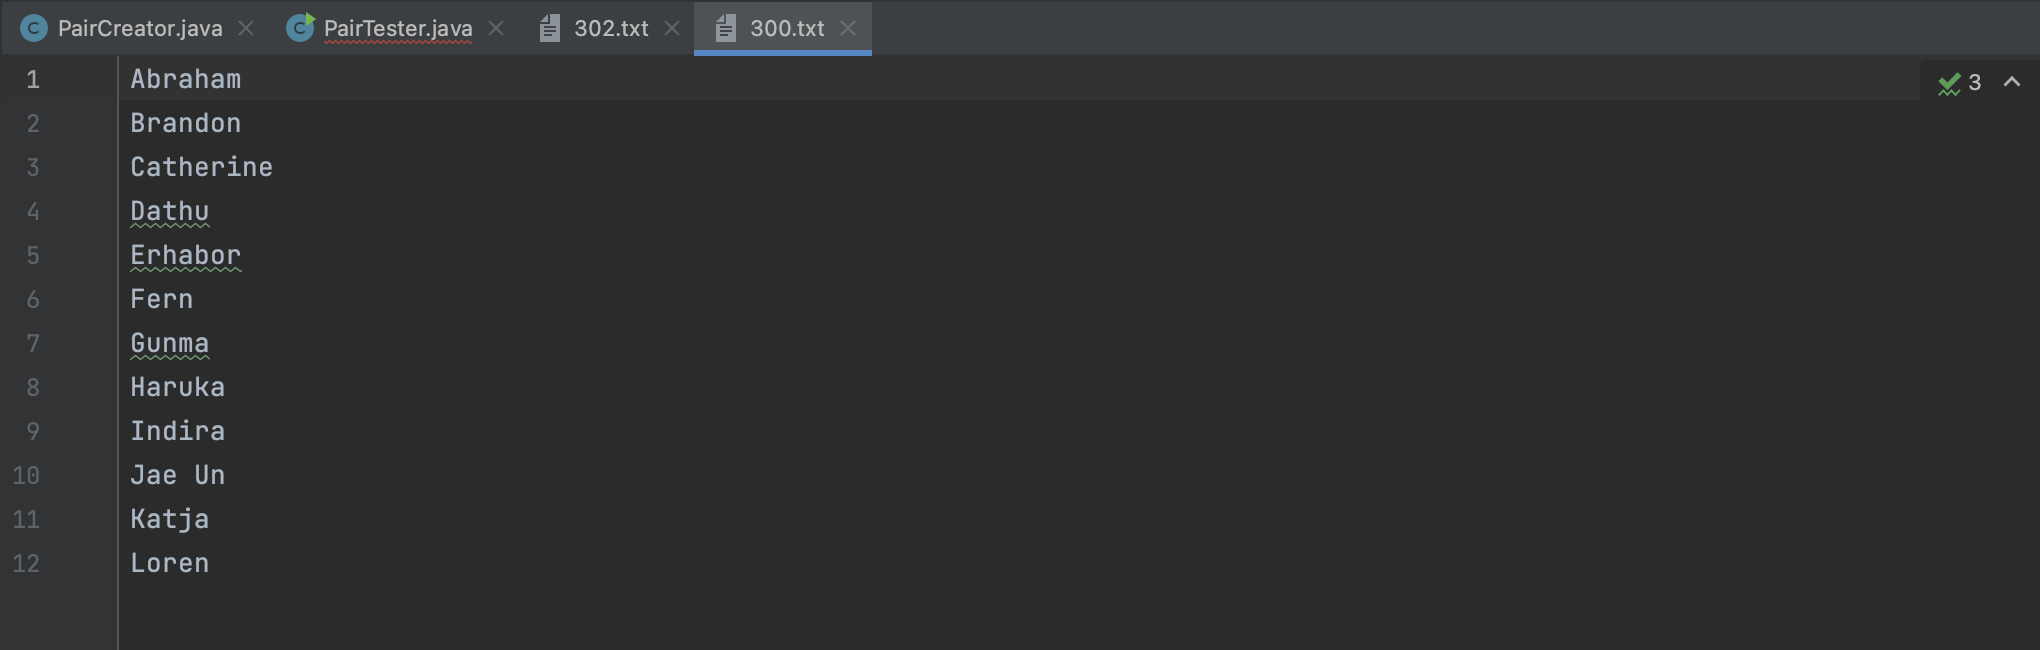The image size is (2040, 650).
Task: Close the 300.txt tab
Action: tap(848, 28)
